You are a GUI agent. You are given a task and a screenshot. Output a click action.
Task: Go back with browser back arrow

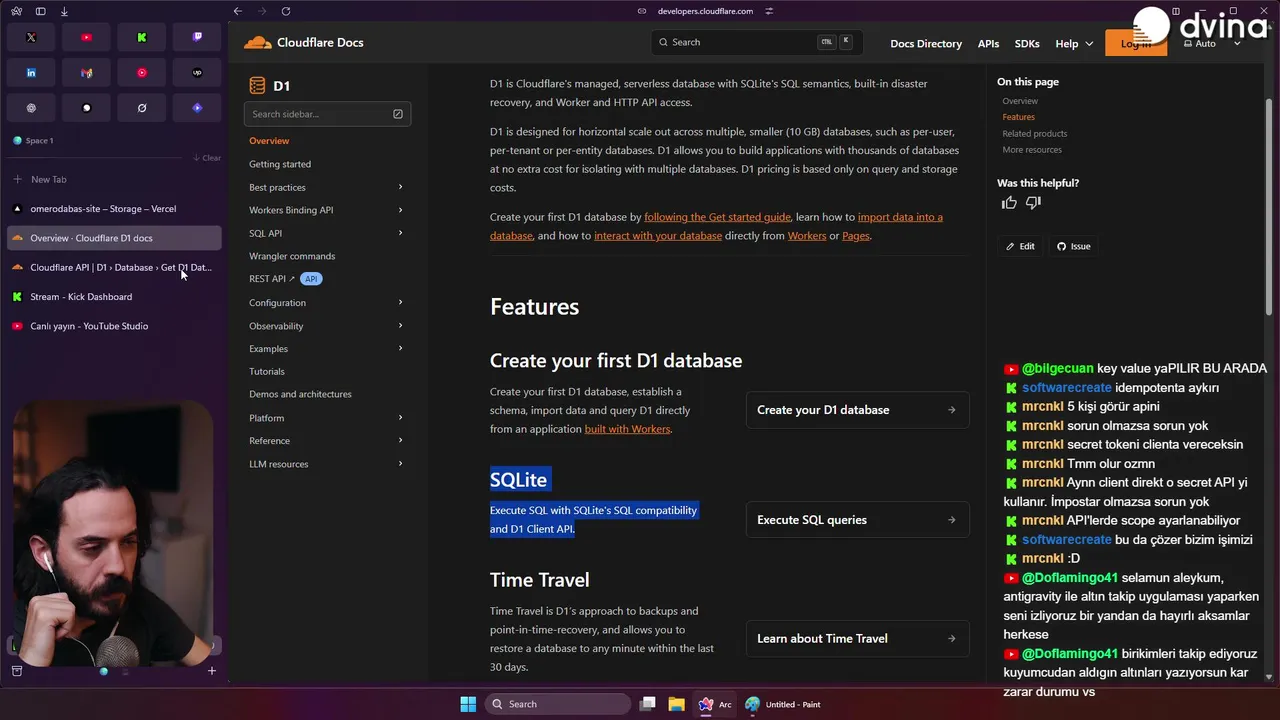point(237,11)
